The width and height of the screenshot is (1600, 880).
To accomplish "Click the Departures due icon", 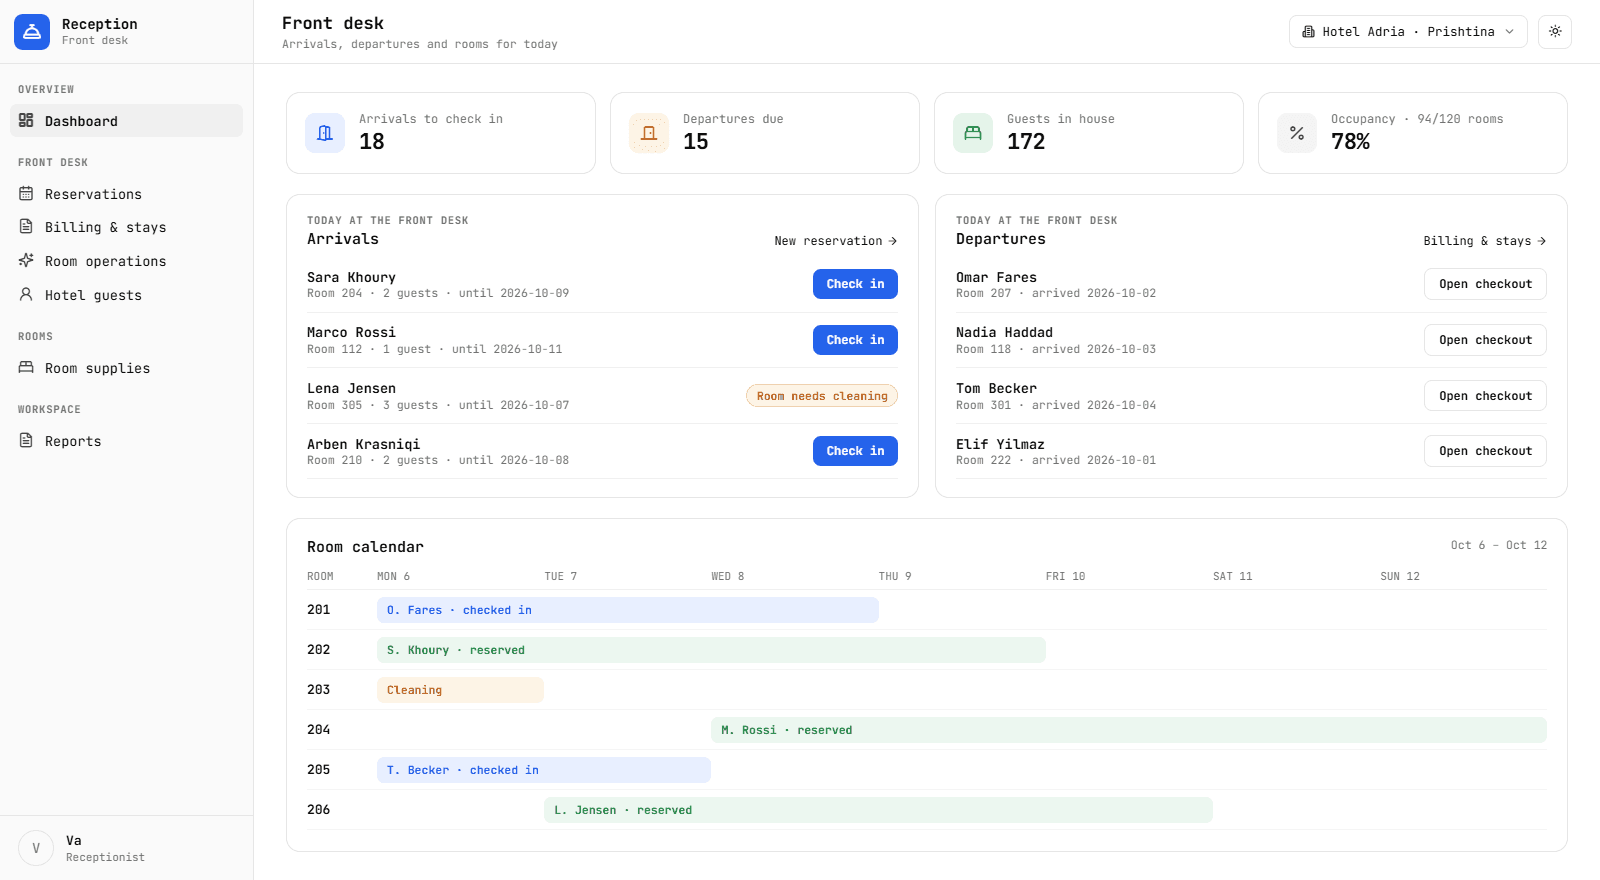I will point(649,133).
